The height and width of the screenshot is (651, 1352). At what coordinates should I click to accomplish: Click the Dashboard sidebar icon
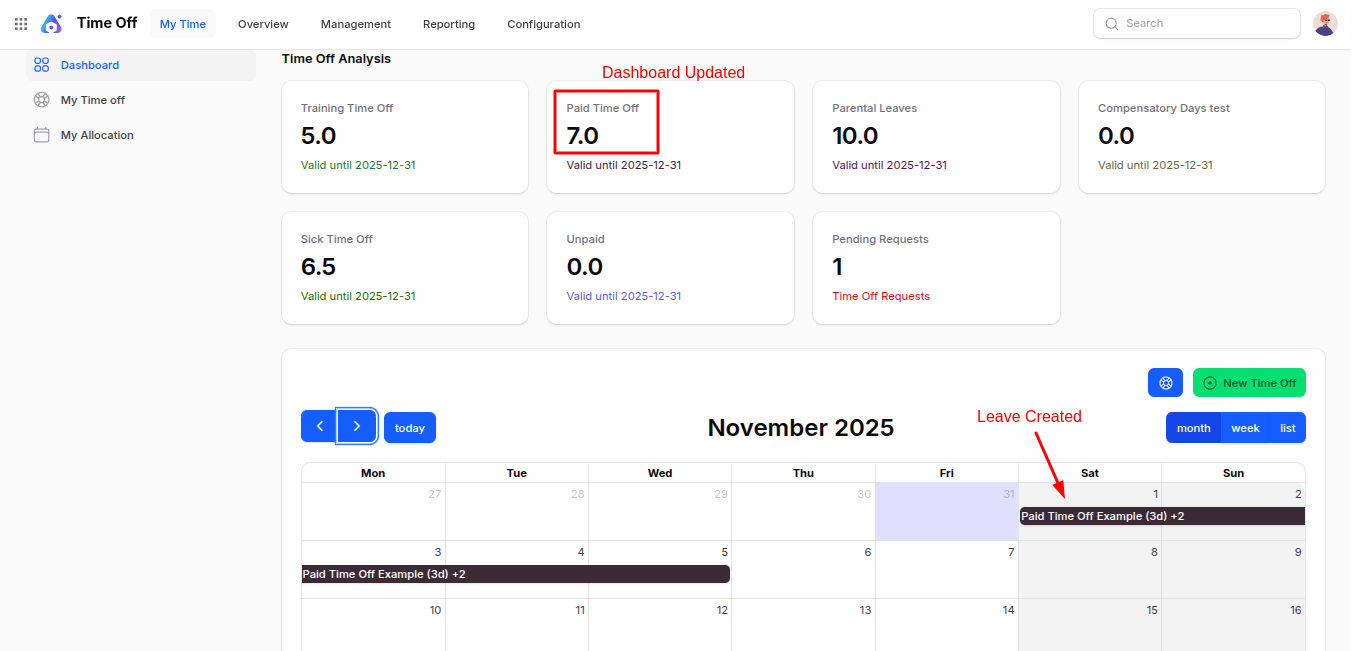coord(41,65)
